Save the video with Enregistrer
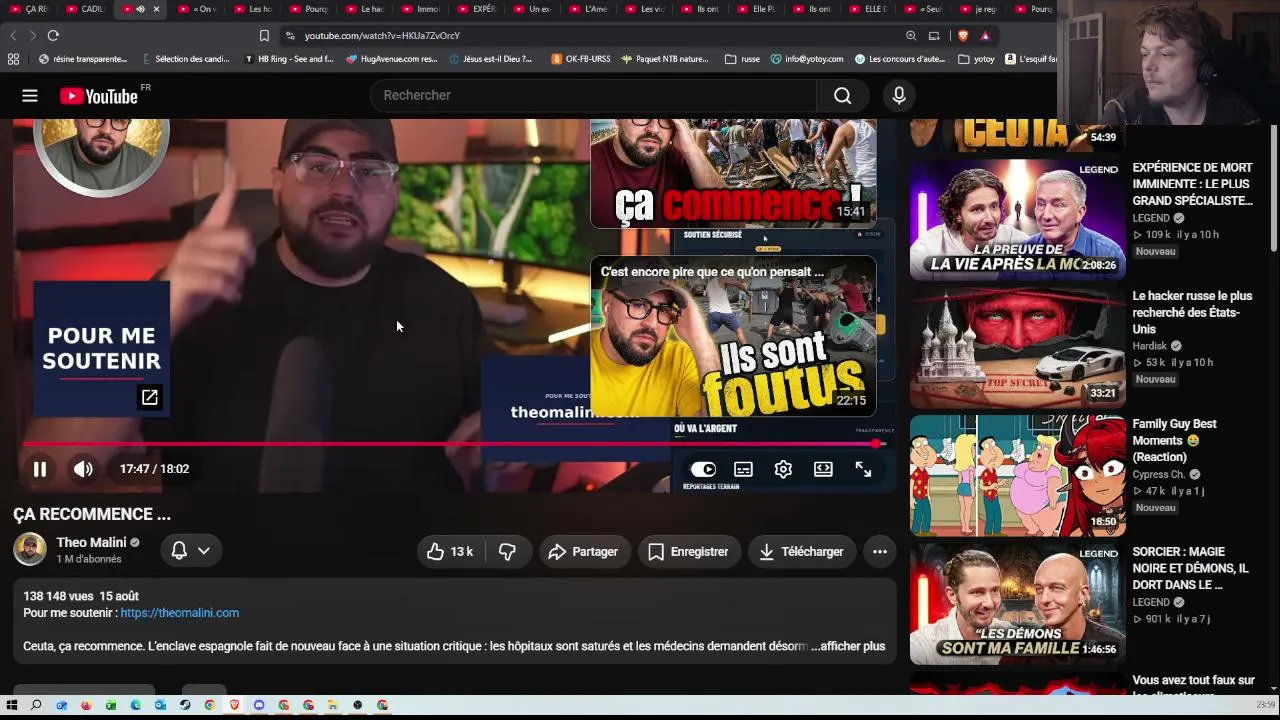This screenshot has height=720, width=1280. pos(689,551)
